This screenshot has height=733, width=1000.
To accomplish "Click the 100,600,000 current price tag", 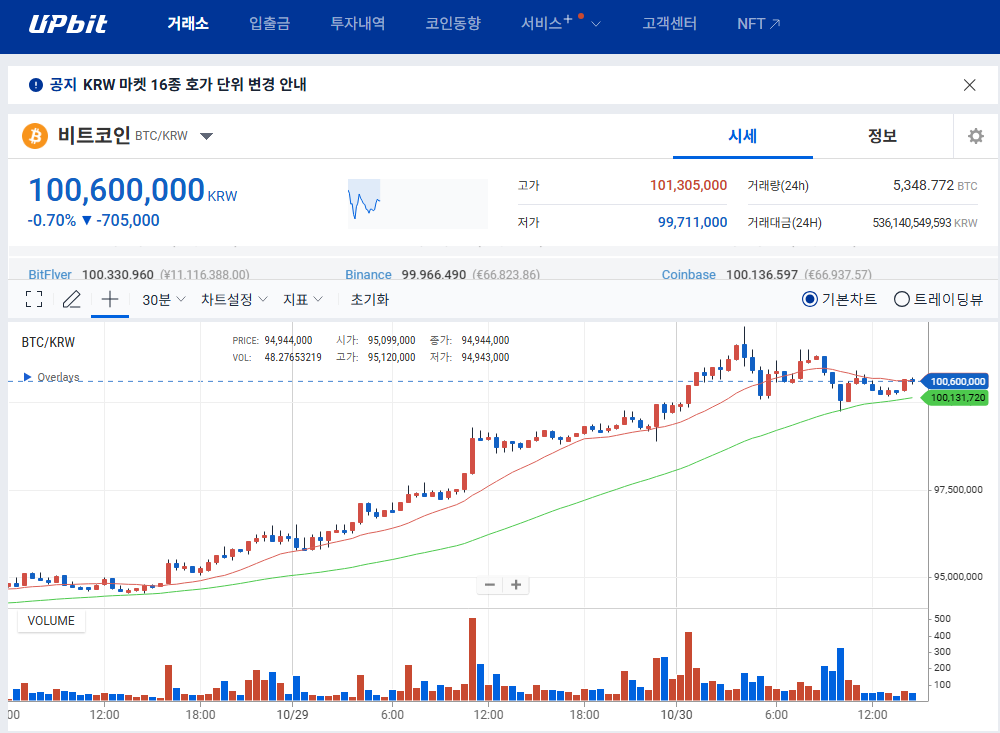I will click(x=956, y=381).
